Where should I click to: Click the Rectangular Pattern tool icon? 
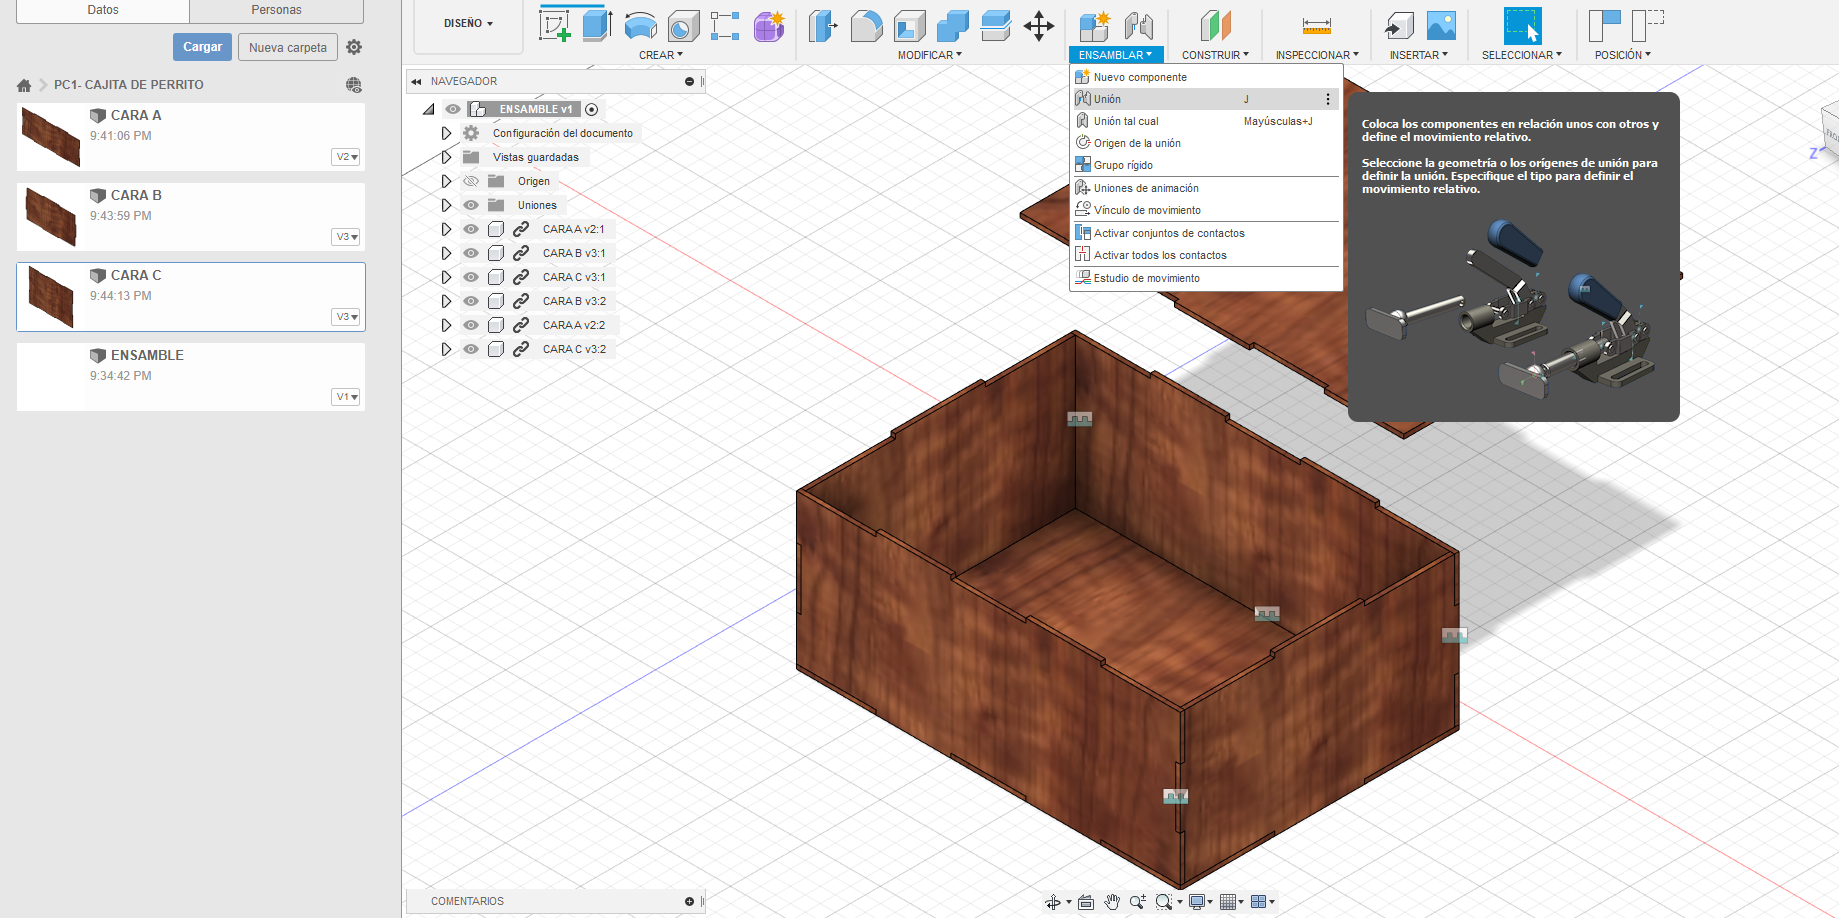[x=725, y=26]
